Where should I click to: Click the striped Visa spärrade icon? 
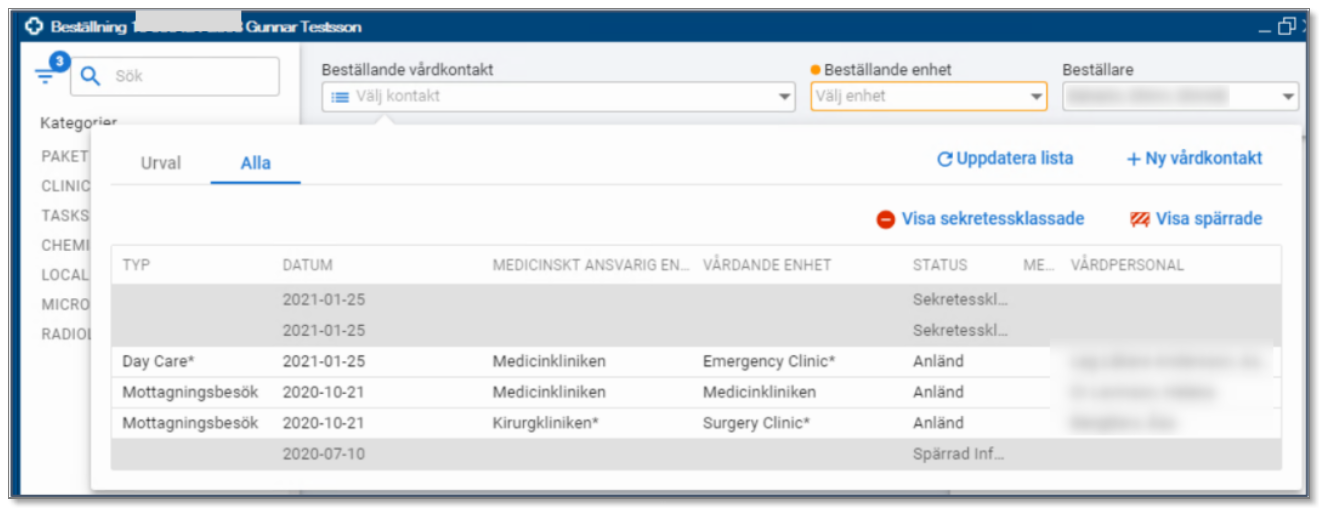(1139, 219)
